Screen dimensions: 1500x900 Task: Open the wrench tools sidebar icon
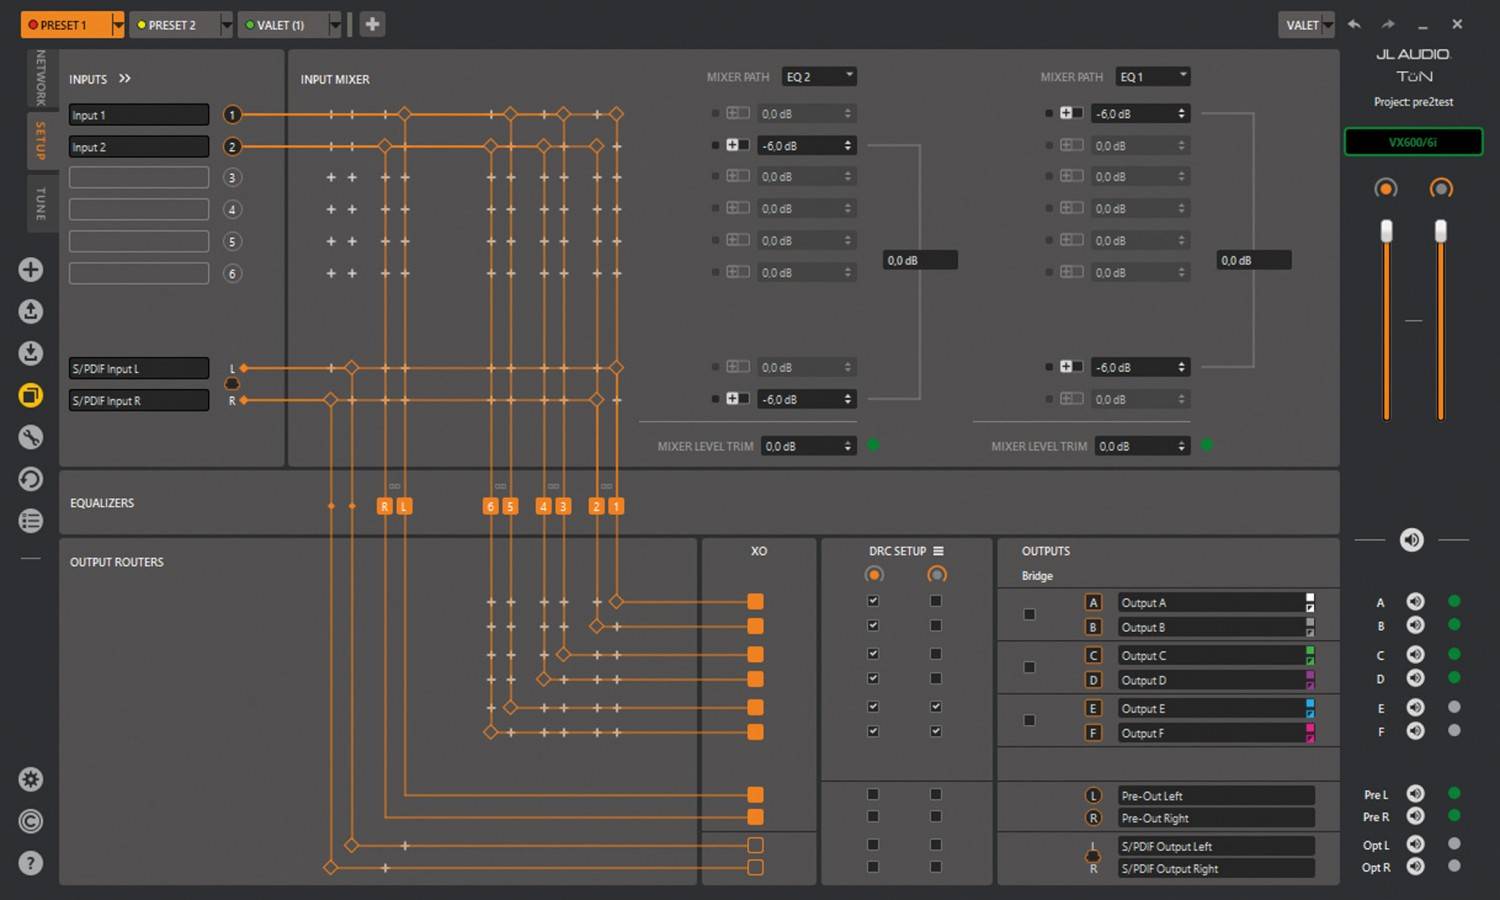(x=31, y=437)
